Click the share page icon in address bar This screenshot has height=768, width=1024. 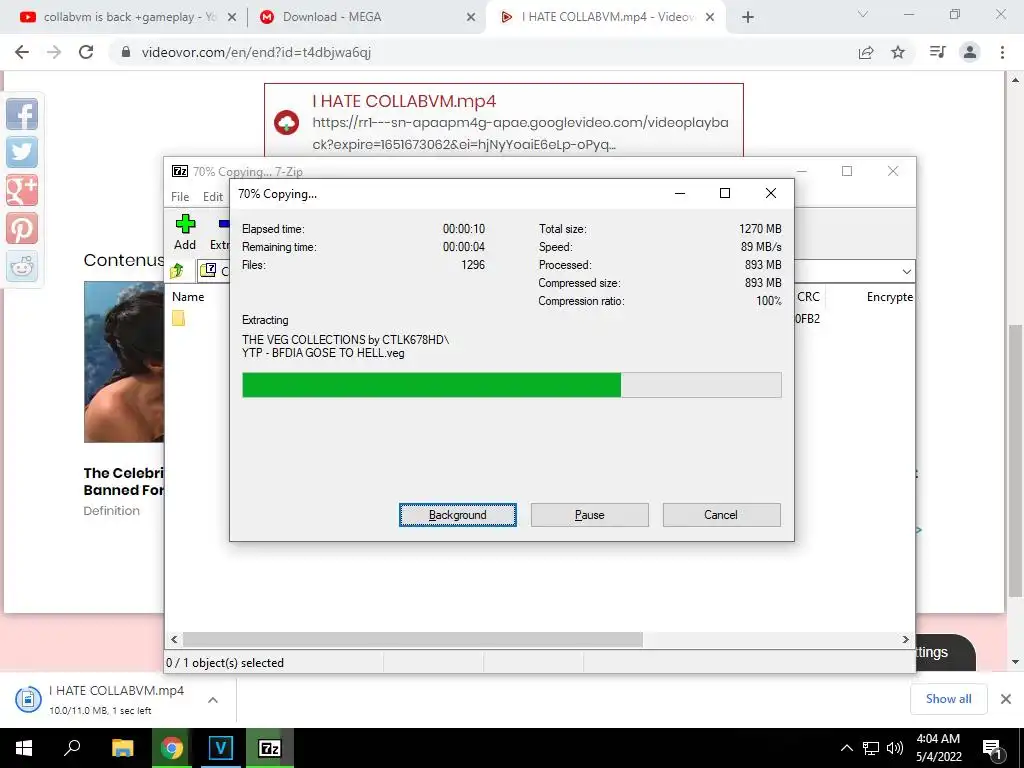[866, 52]
